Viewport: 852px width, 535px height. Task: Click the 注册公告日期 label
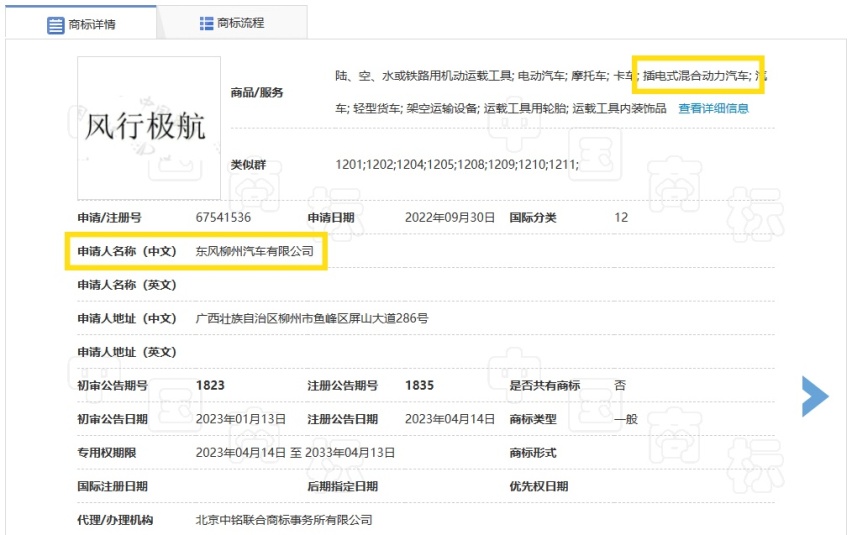[343, 419]
